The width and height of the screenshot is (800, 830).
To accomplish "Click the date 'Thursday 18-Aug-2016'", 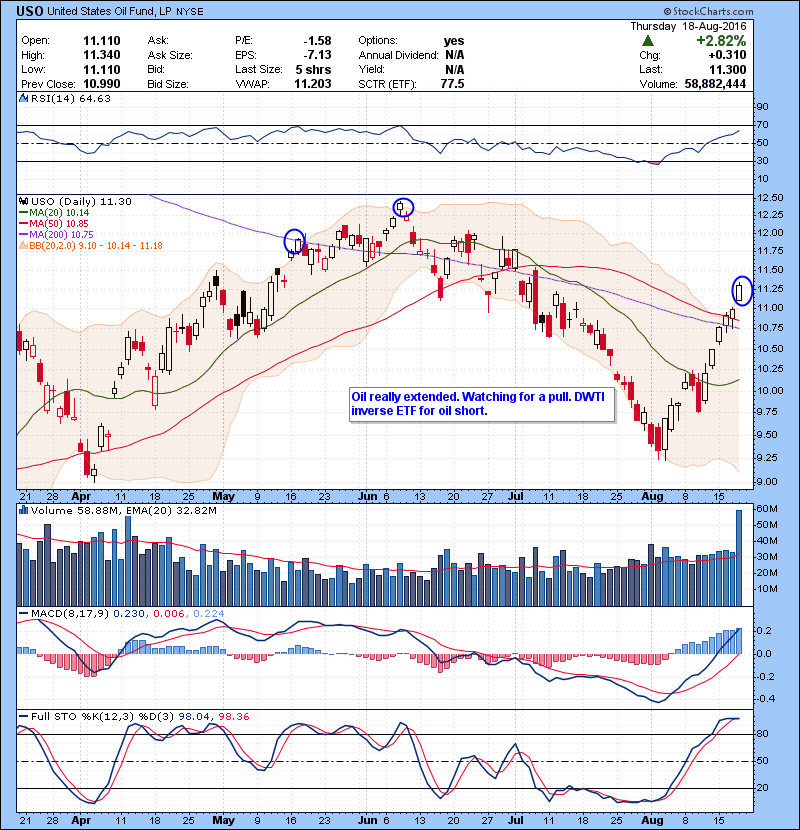I will click(688, 26).
